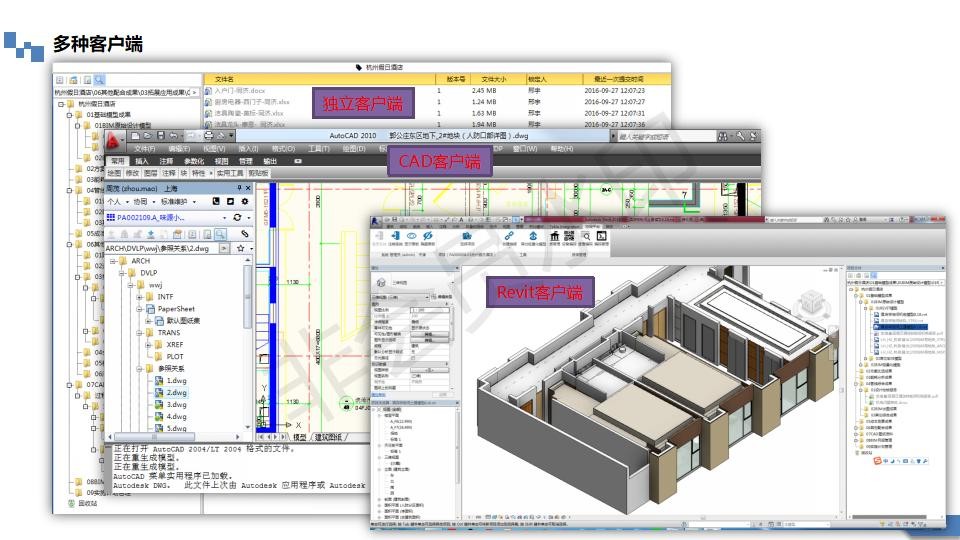Click the blue login door icon in the Revit ribbon
The width and height of the screenshot is (960, 540).
pyautogui.click(x=395, y=236)
